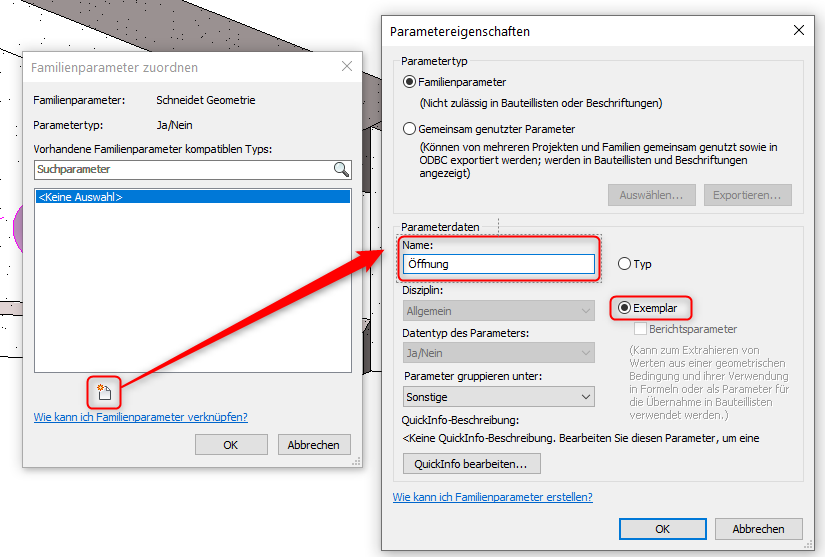Choose the Typ radio button
825x557 pixels.
pyautogui.click(x=625, y=264)
